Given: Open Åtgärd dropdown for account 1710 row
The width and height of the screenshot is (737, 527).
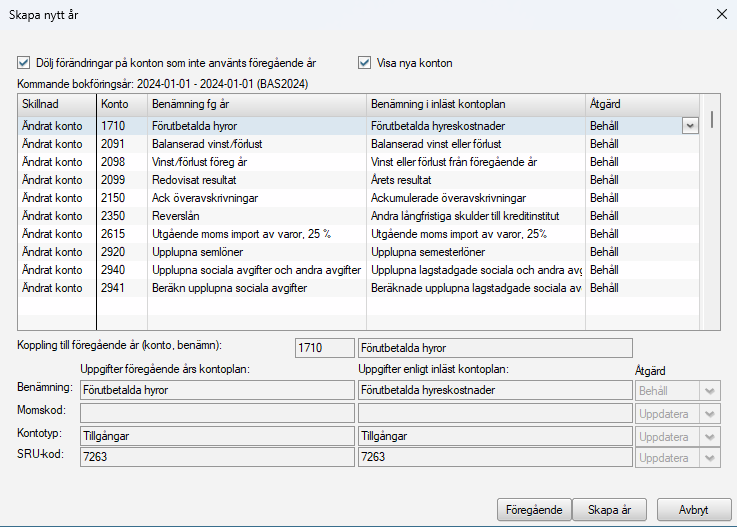Looking at the screenshot, I should point(689,126).
